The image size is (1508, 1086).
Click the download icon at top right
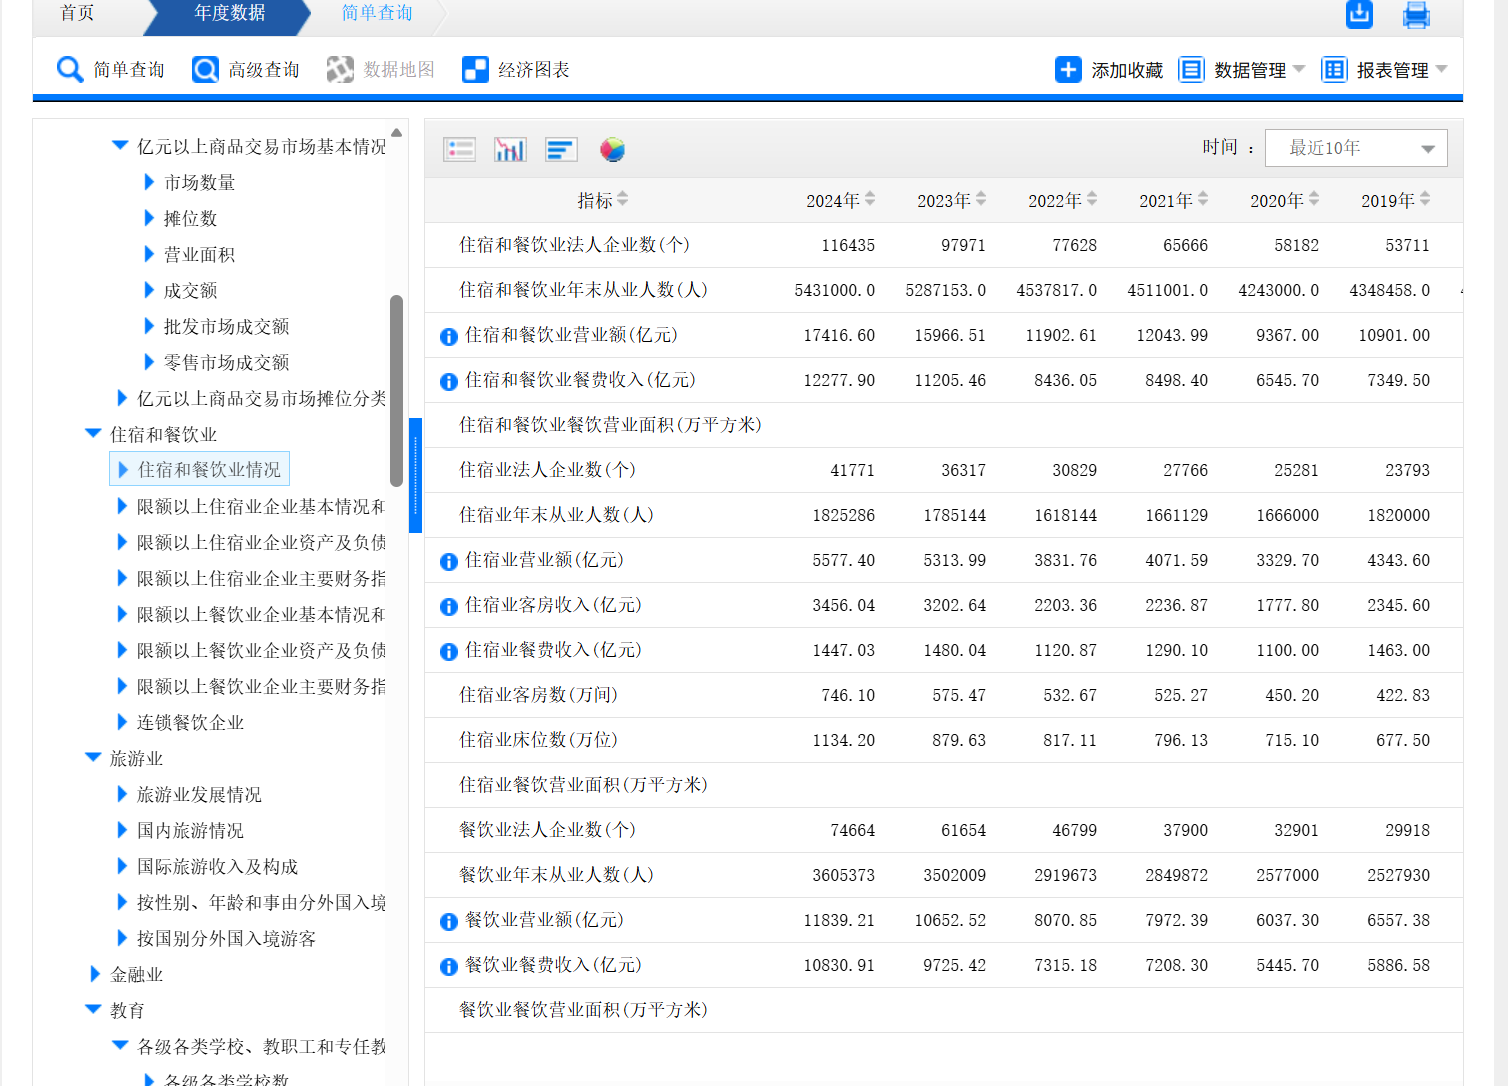tap(1359, 14)
